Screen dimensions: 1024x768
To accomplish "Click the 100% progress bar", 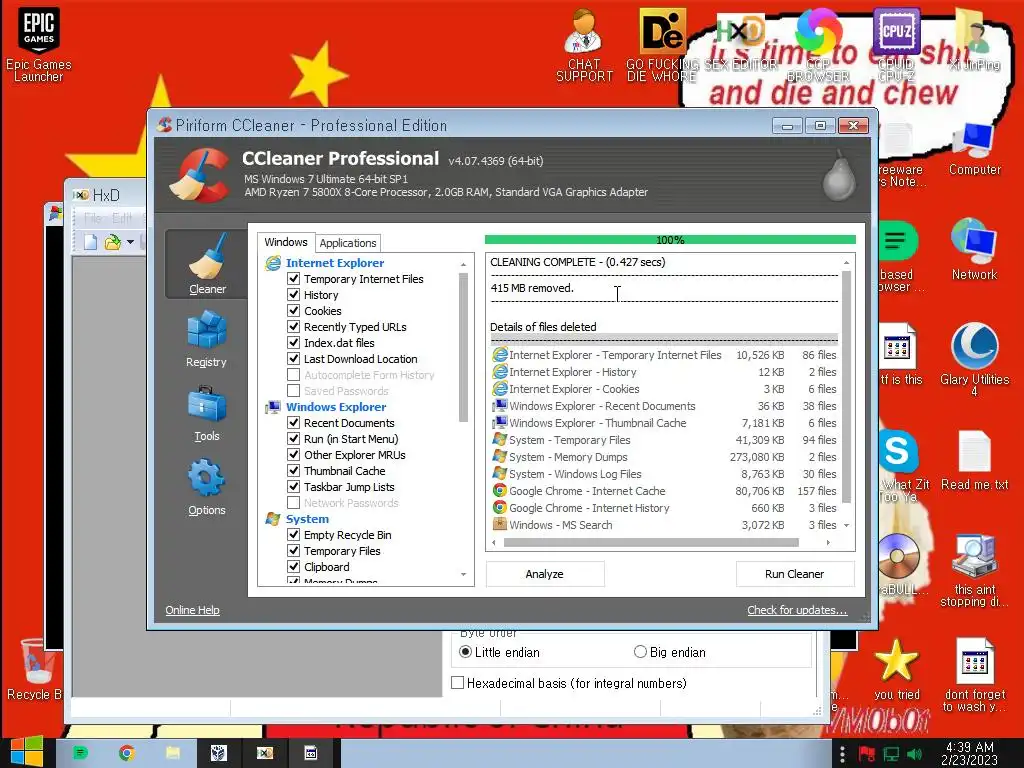I will point(670,240).
